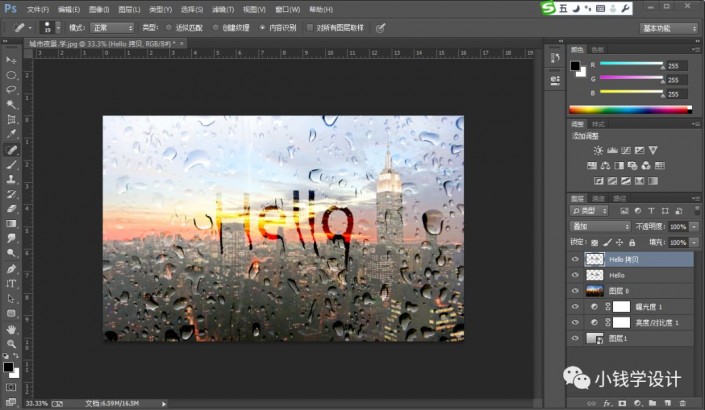Open the brush size preset picker
705x410 pixels.
click(58, 28)
